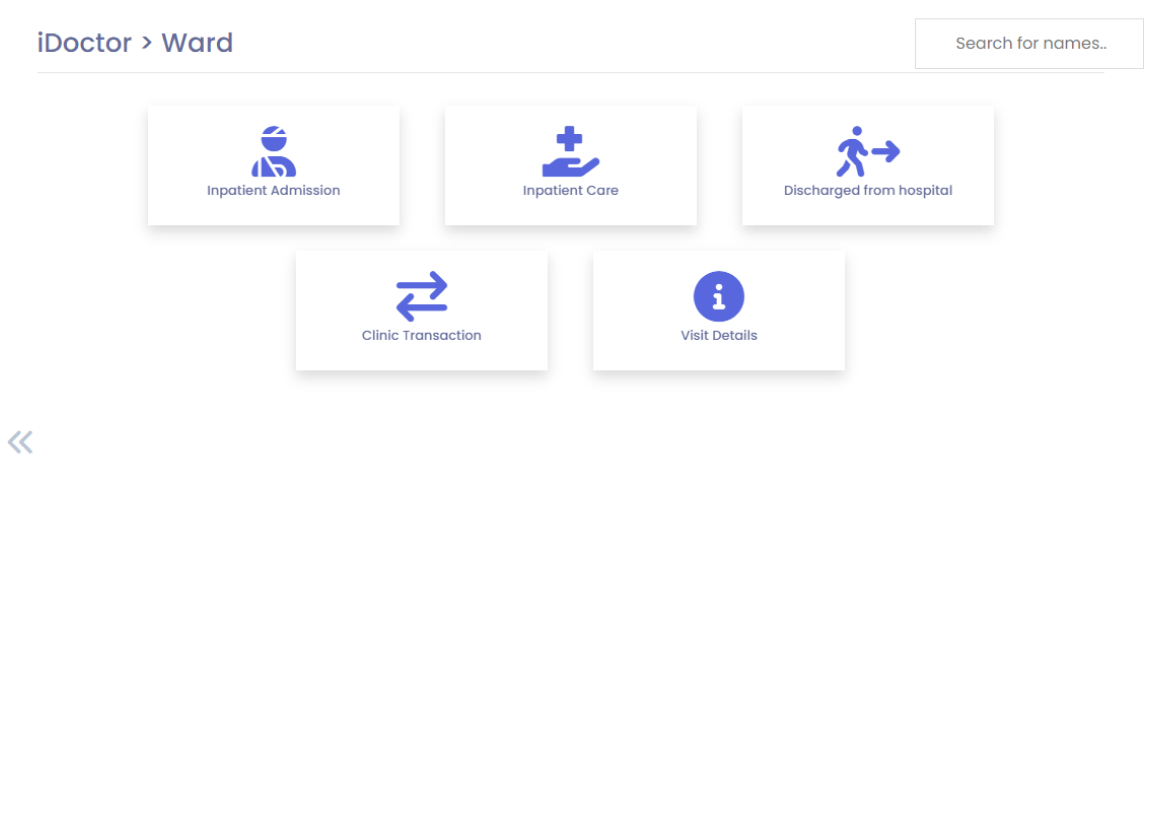1152x839 pixels.
Task: Click the Clinic Transaction text label
Action: point(421,336)
